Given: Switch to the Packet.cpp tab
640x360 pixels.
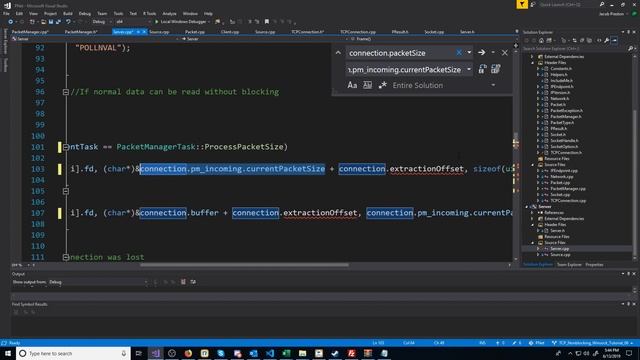Looking at the screenshot, I should [x=195, y=32].
